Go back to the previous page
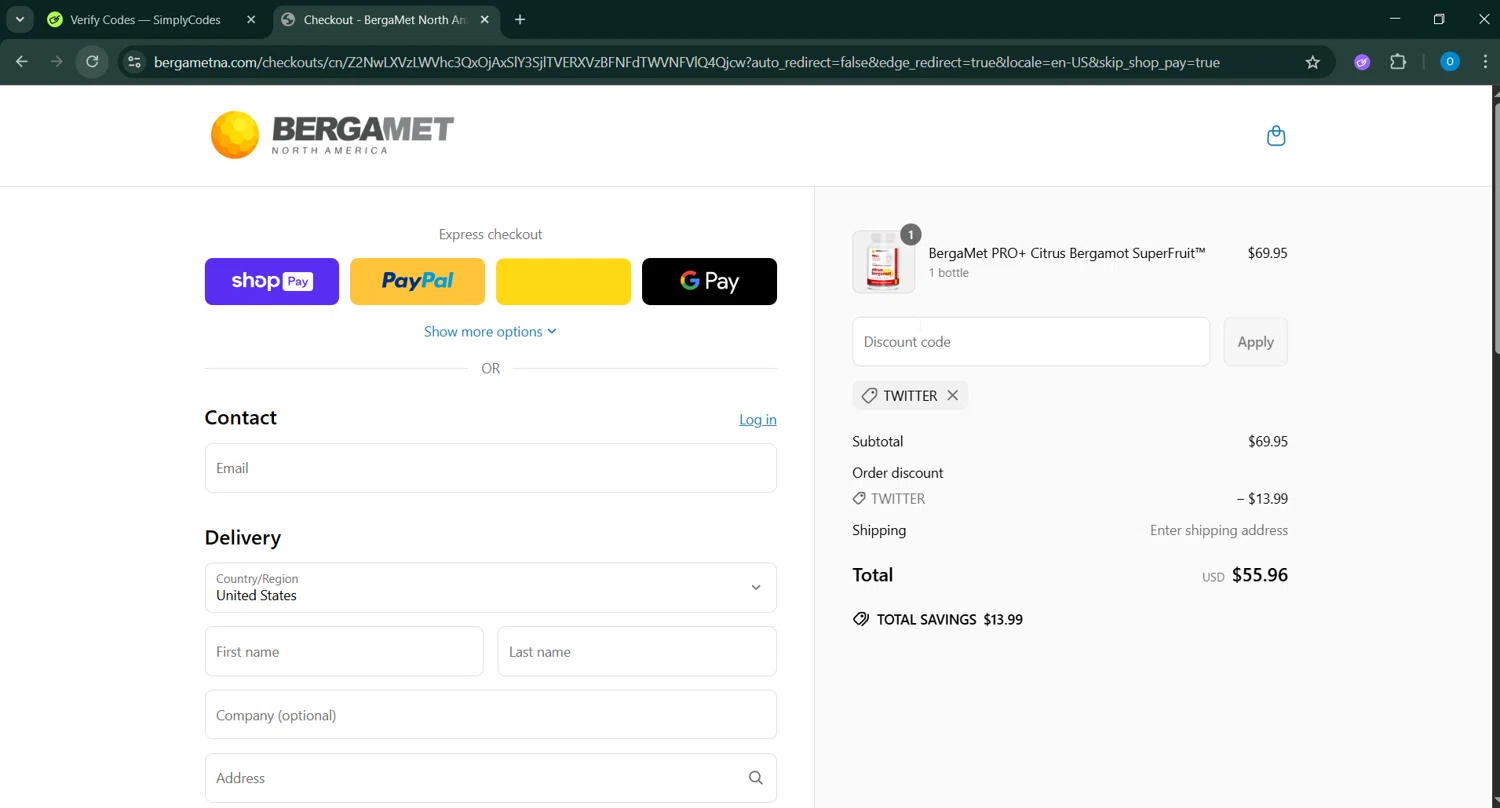This screenshot has width=1500, height=808. tap(22, 62)
